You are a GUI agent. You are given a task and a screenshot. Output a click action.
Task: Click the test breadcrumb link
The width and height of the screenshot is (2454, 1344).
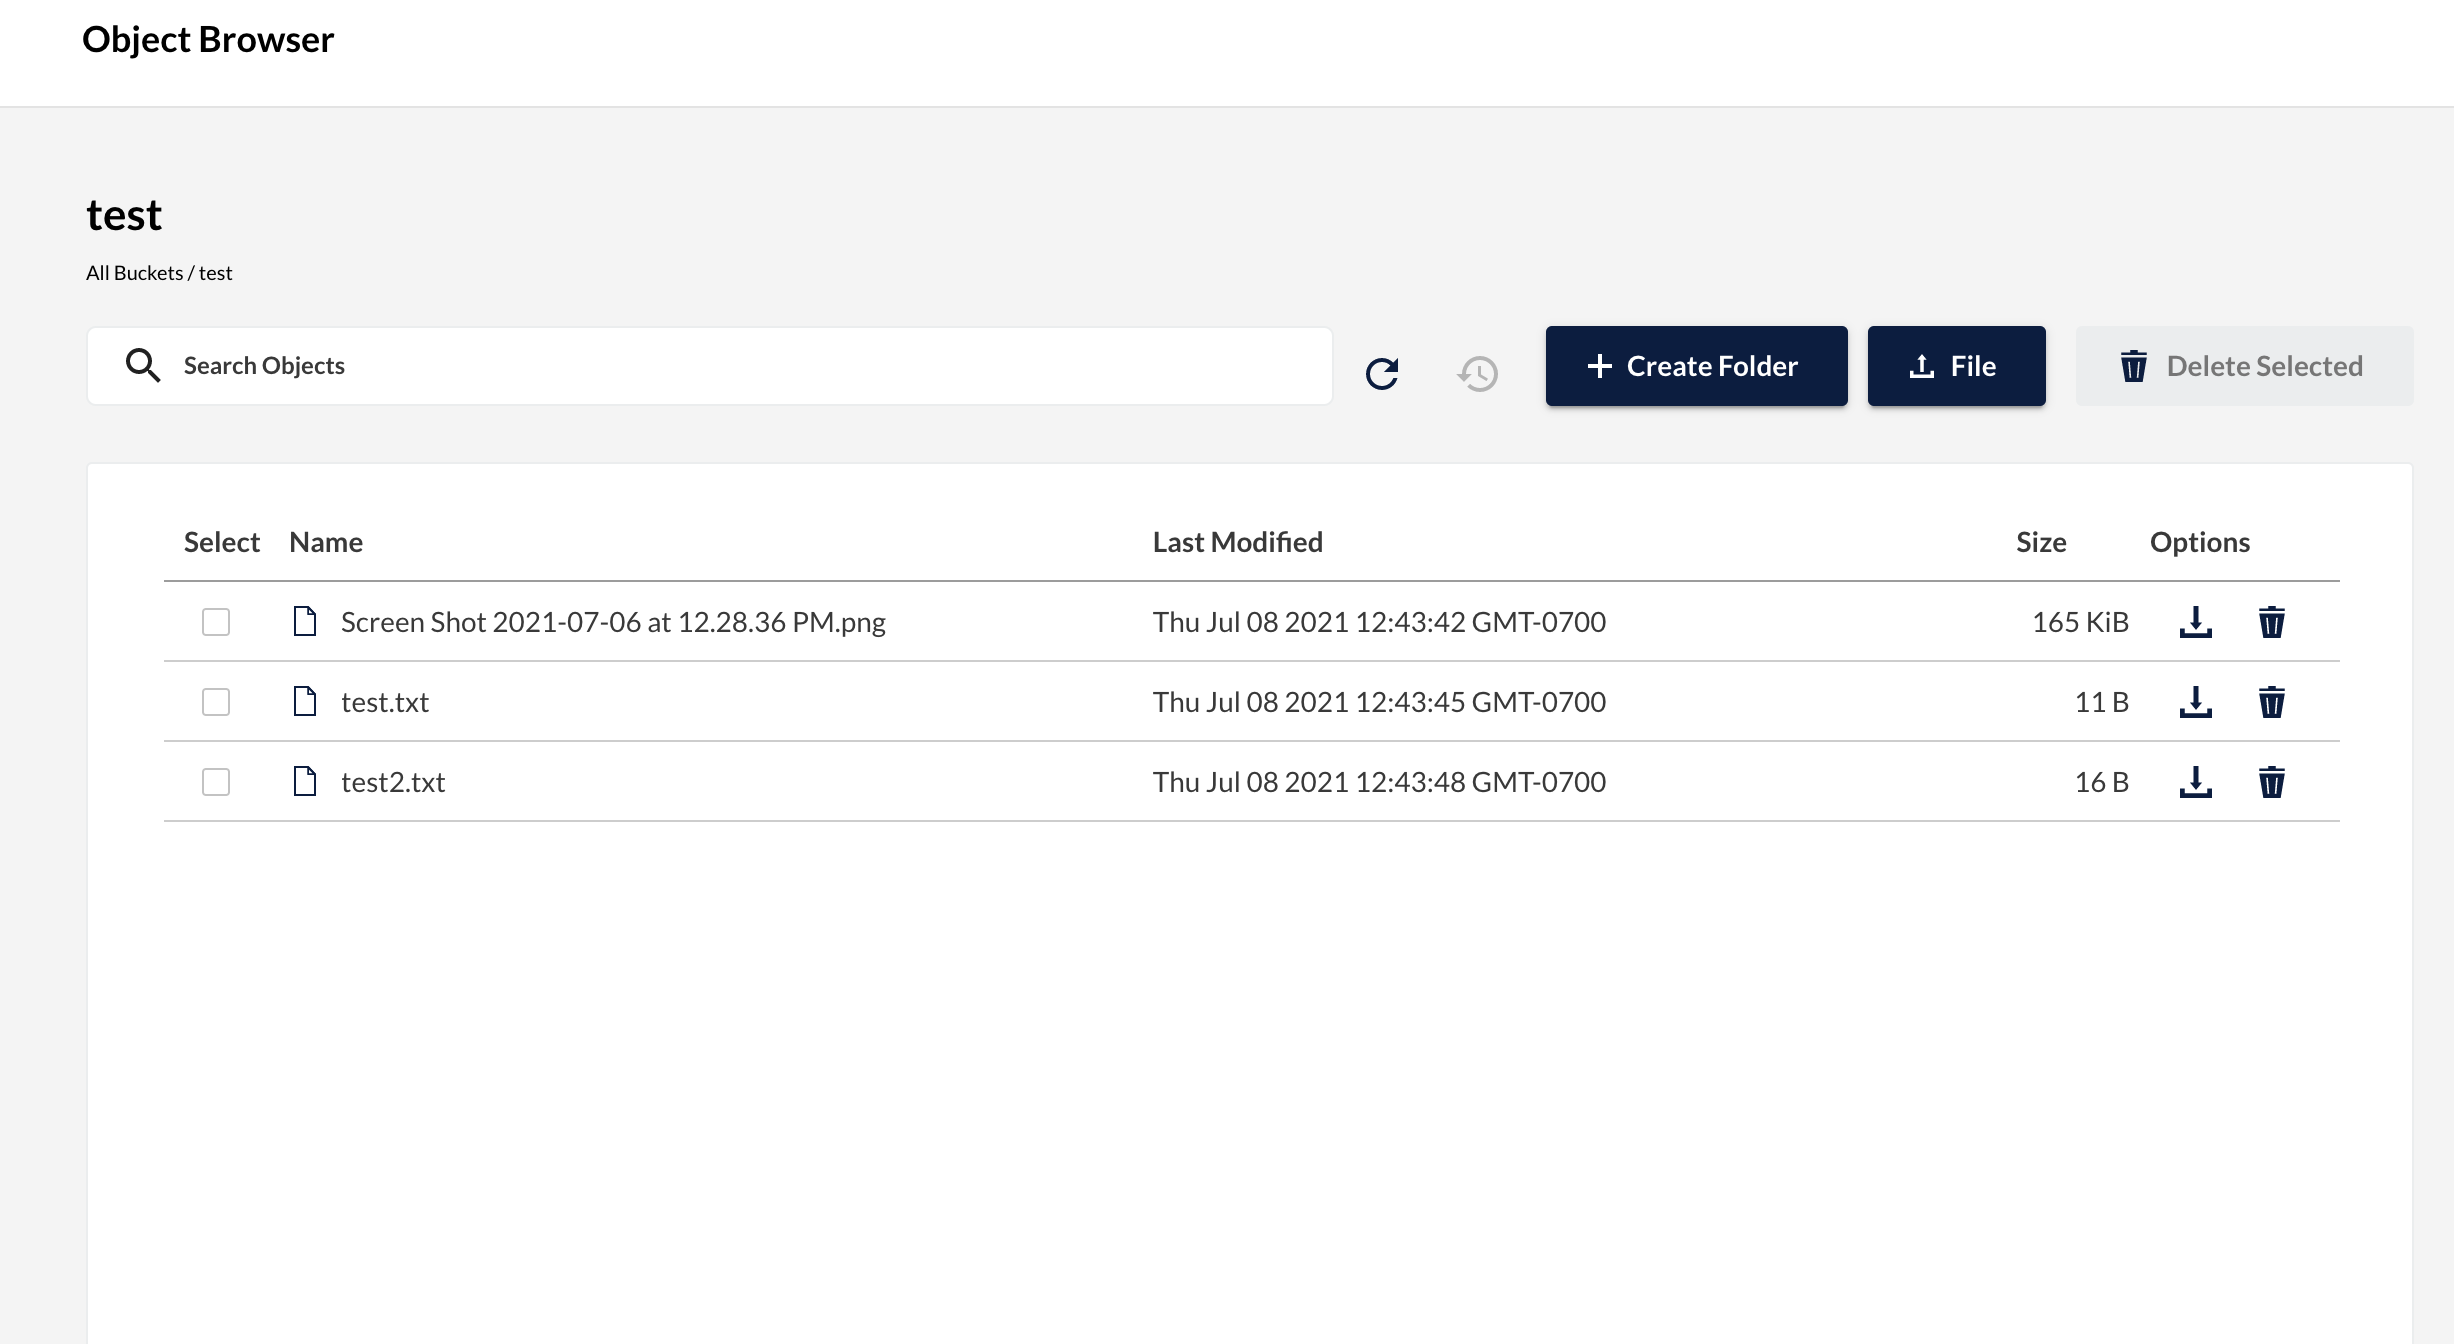pos(215,273)
